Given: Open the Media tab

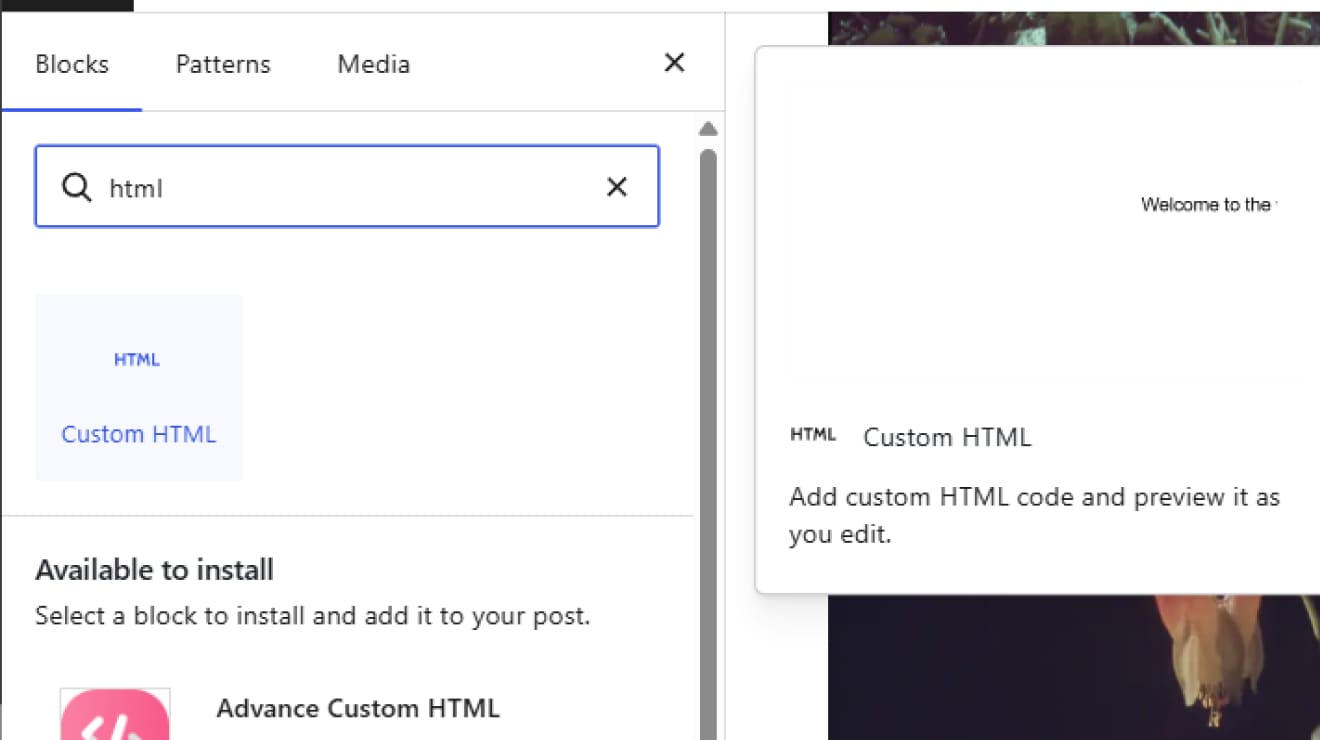Looking at the screenshot, I should 373,64.
